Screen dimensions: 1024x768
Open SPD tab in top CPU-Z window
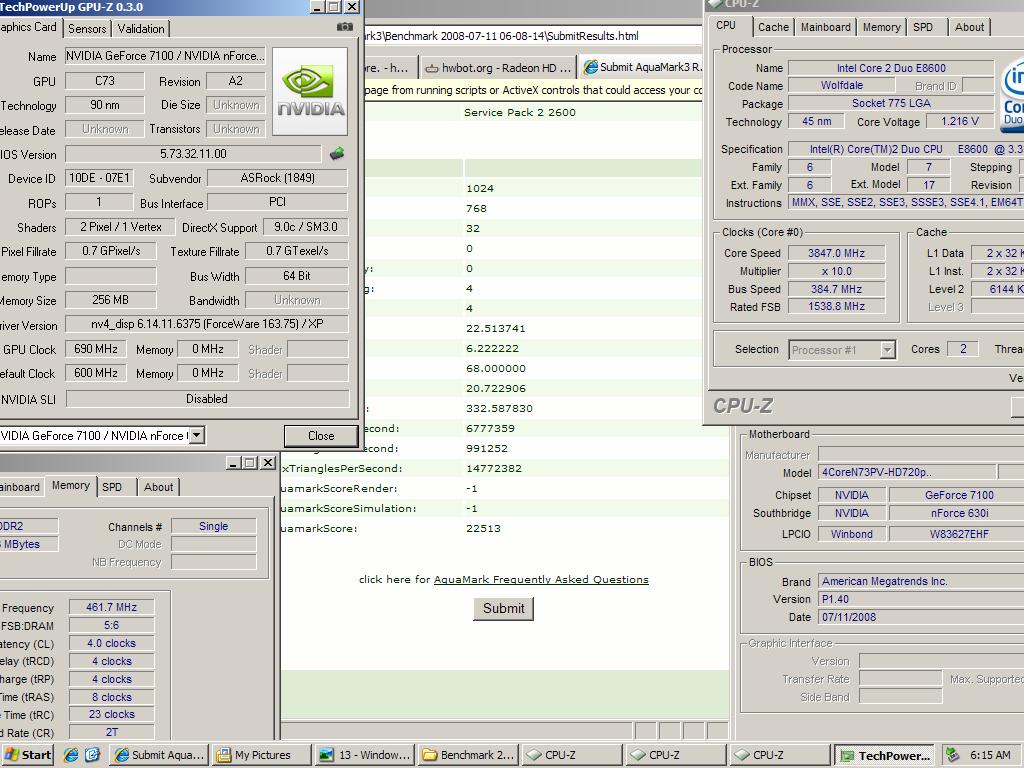coord(923,27)
